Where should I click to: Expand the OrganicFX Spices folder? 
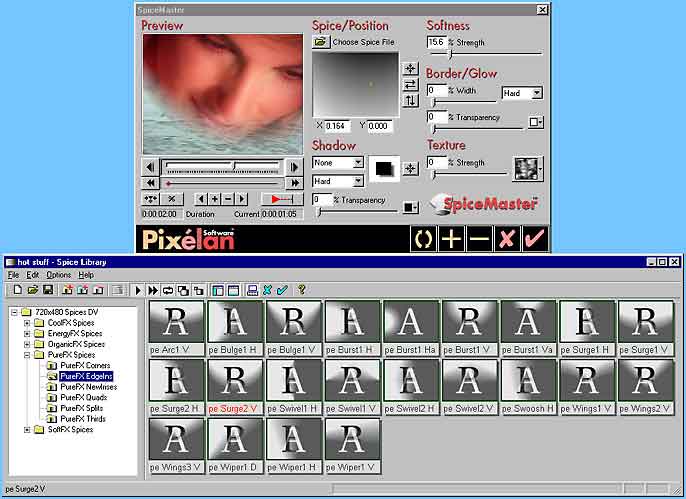[27, 344]
